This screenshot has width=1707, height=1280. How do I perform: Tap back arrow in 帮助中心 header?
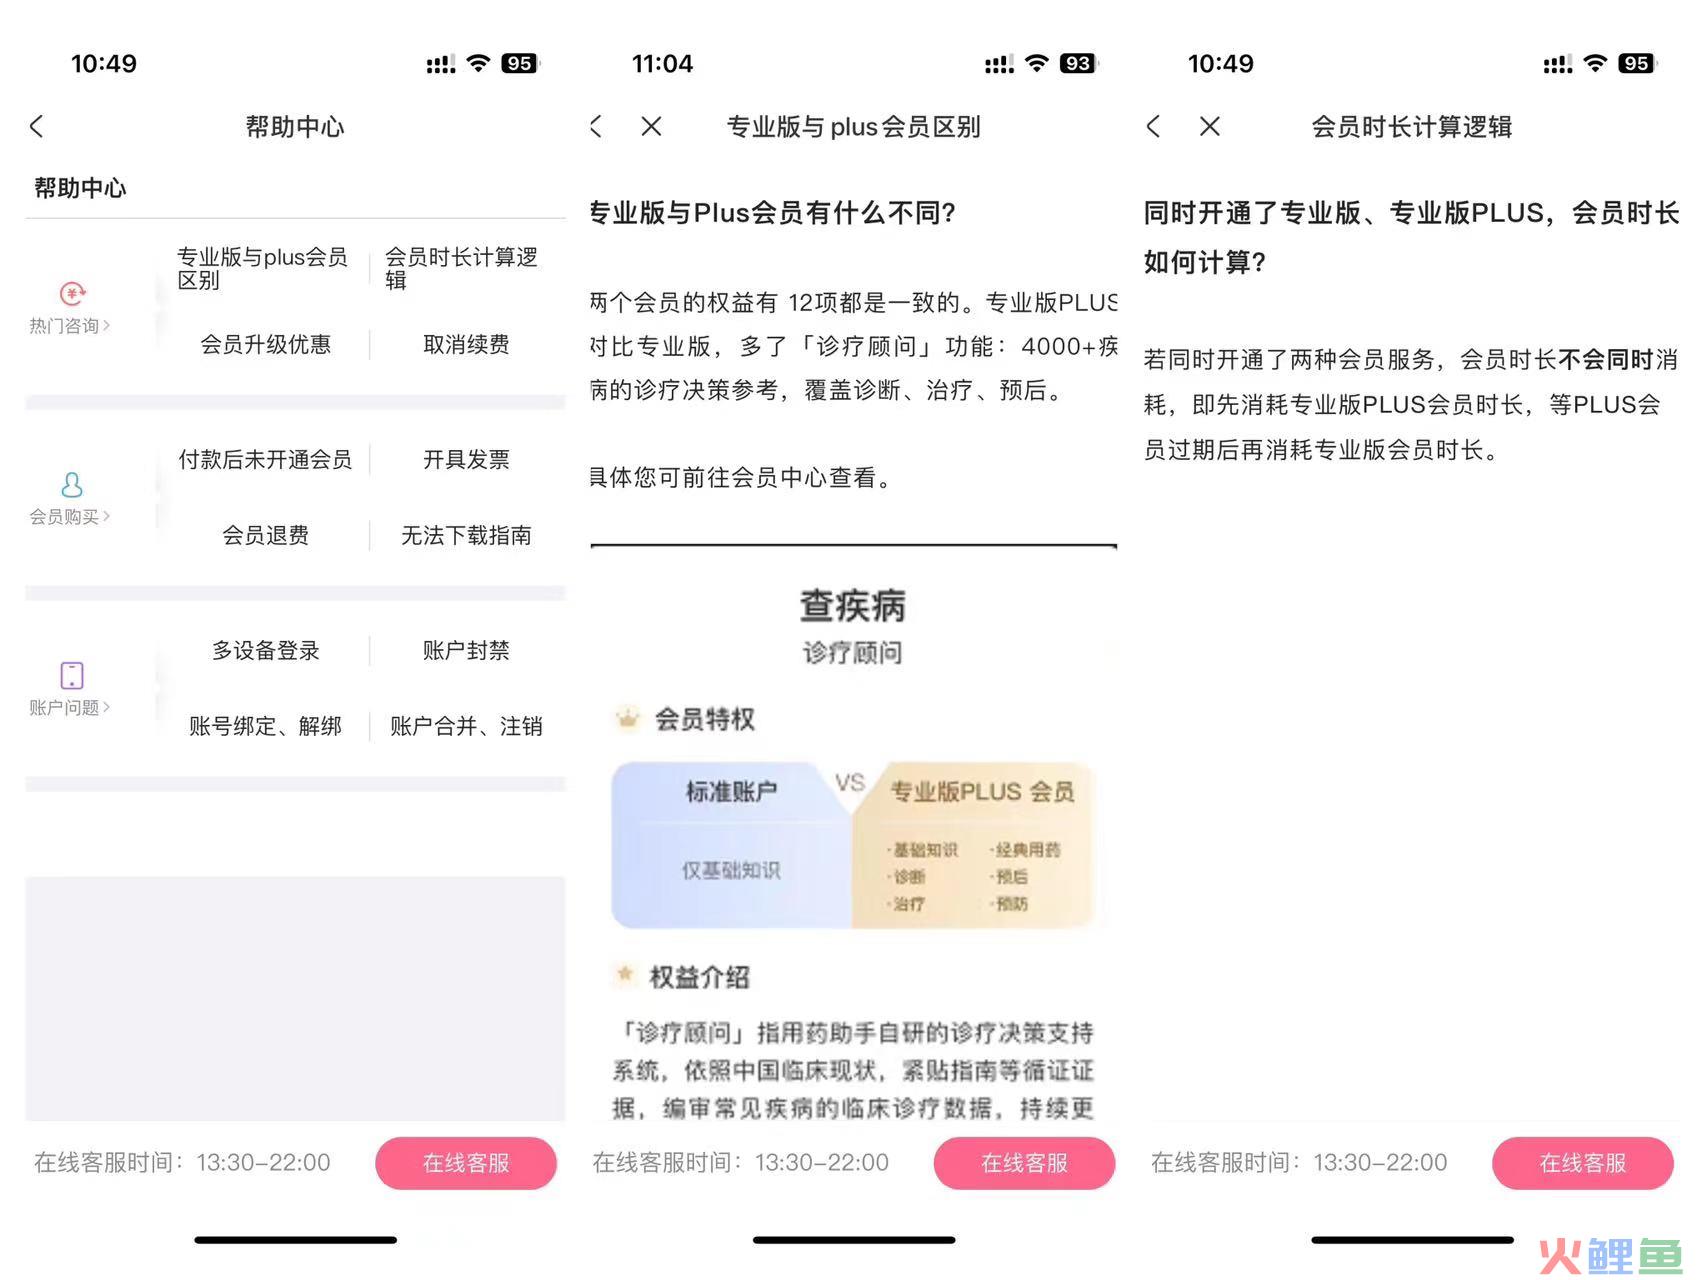[x=37, y=126]
